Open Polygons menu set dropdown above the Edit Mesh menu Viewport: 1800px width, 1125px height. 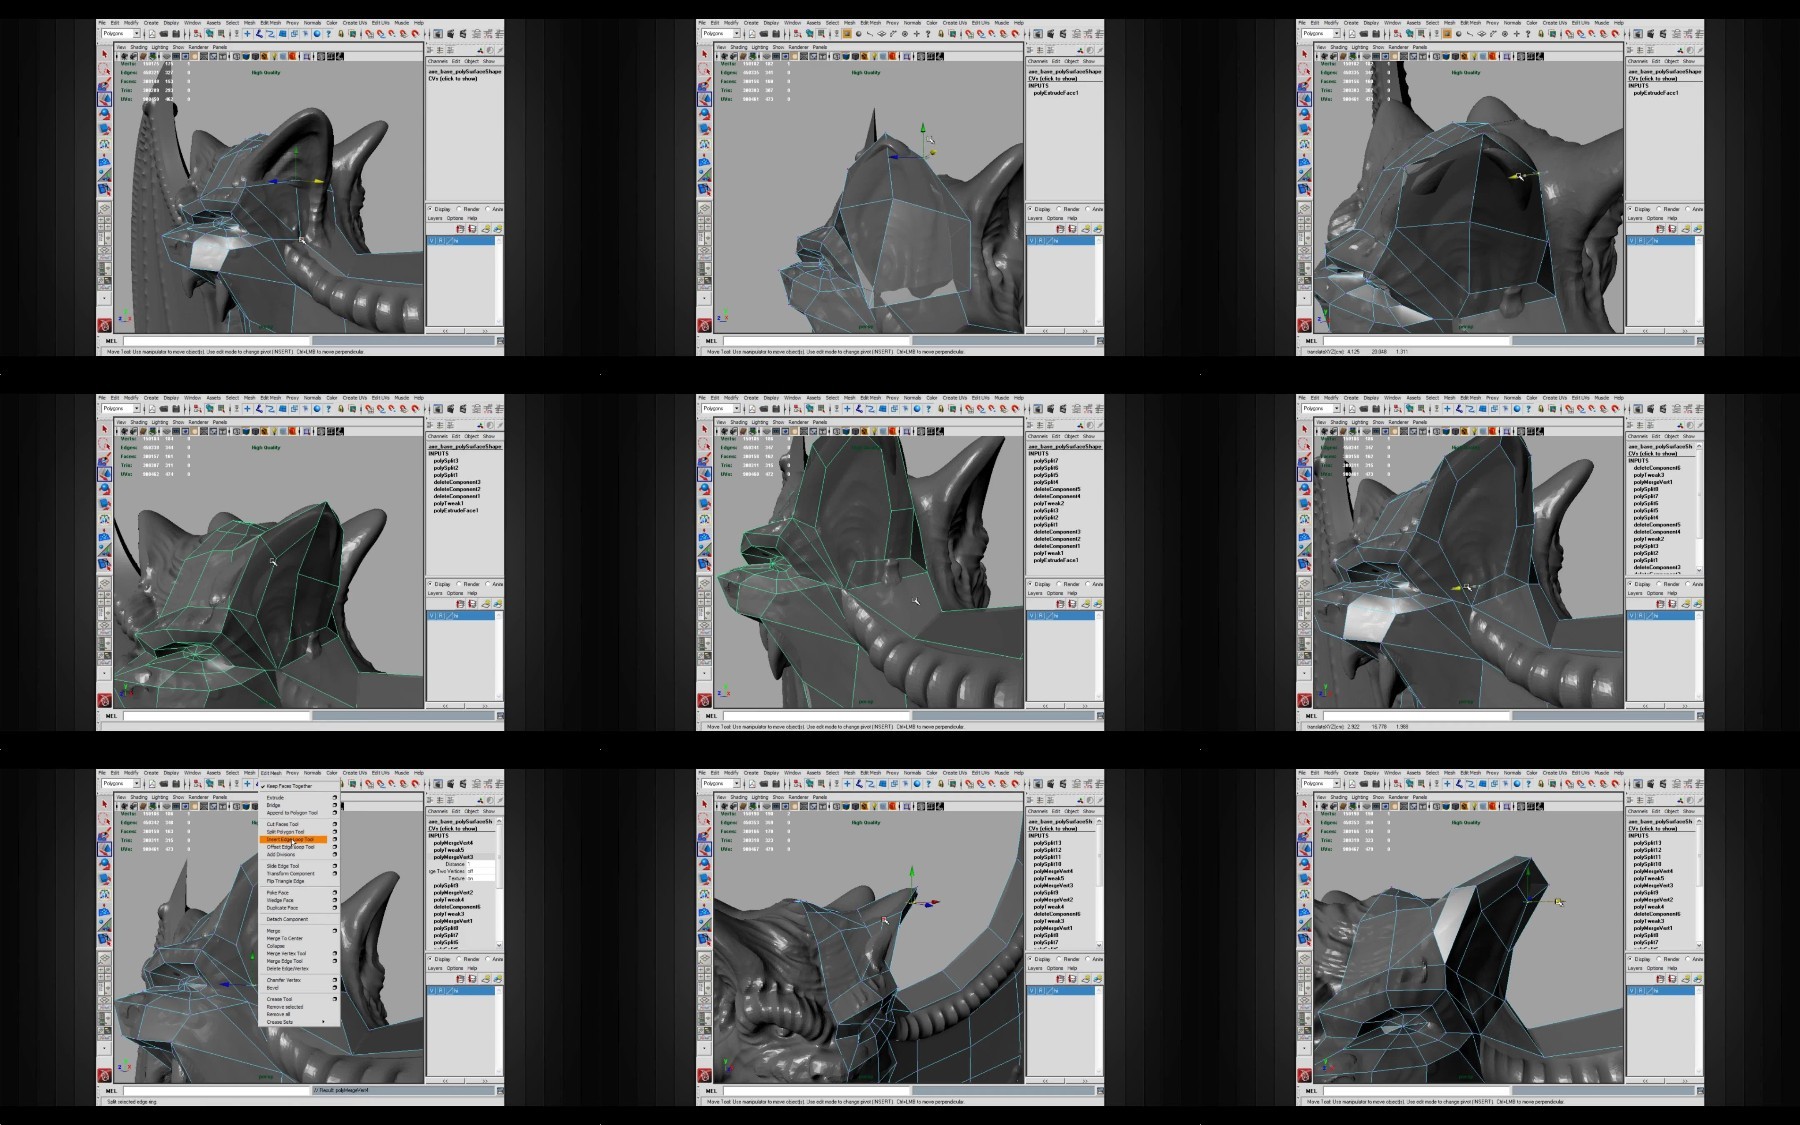(x=121, y=783)
